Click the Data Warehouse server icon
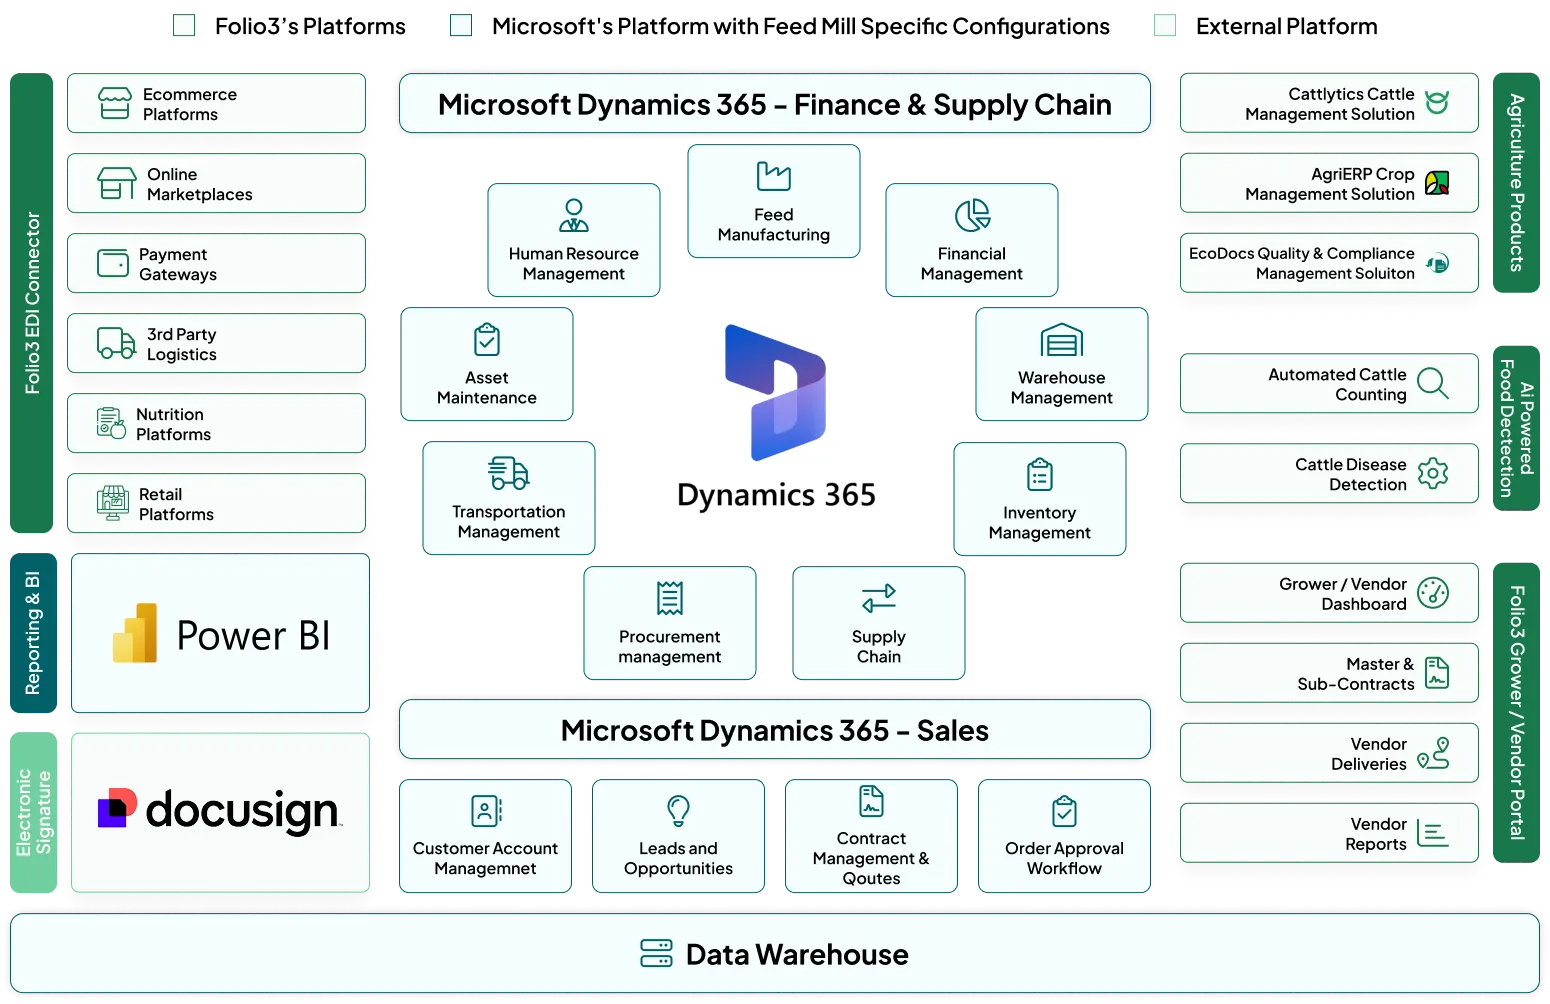Image resolution: width=1550 pixels, height=1004 pixels. (656, 954)
